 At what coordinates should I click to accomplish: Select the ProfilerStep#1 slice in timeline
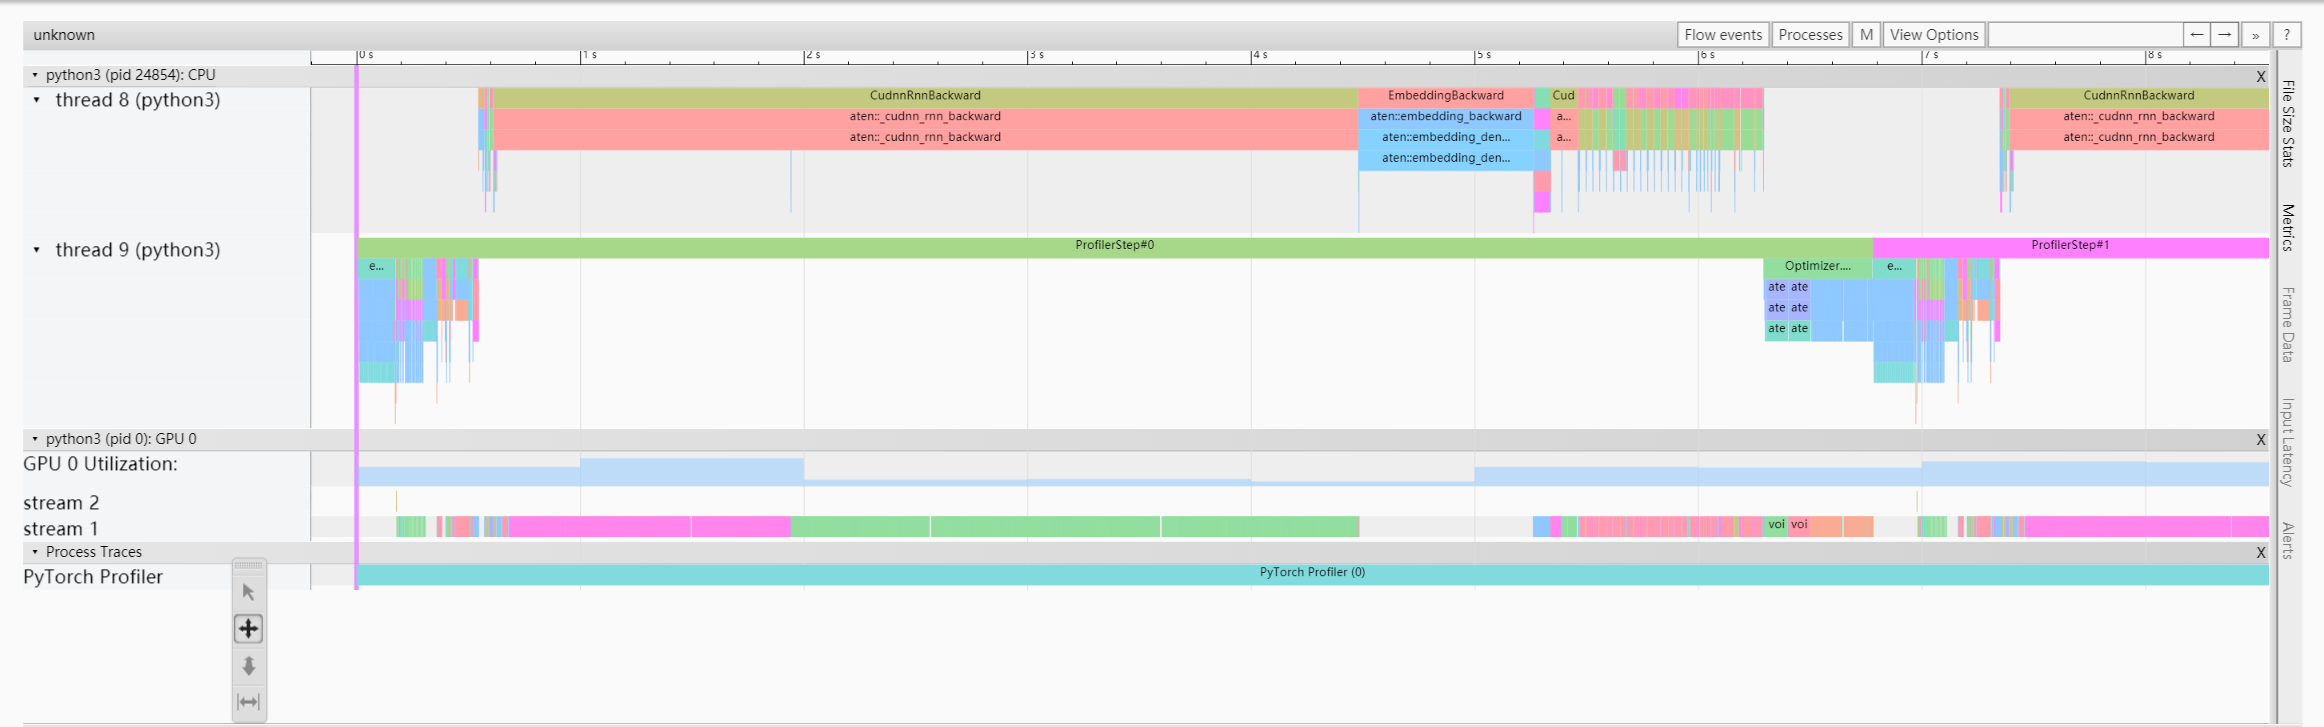click(2070, 245)
